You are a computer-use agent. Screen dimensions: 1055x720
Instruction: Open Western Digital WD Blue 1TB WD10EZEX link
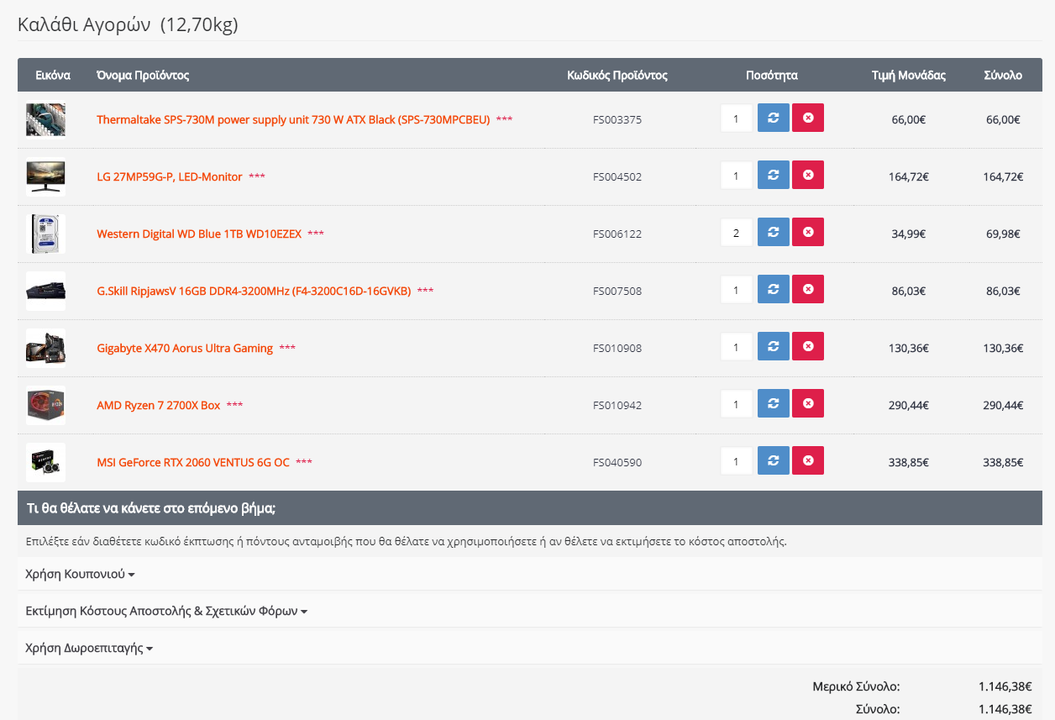(199, 234)
